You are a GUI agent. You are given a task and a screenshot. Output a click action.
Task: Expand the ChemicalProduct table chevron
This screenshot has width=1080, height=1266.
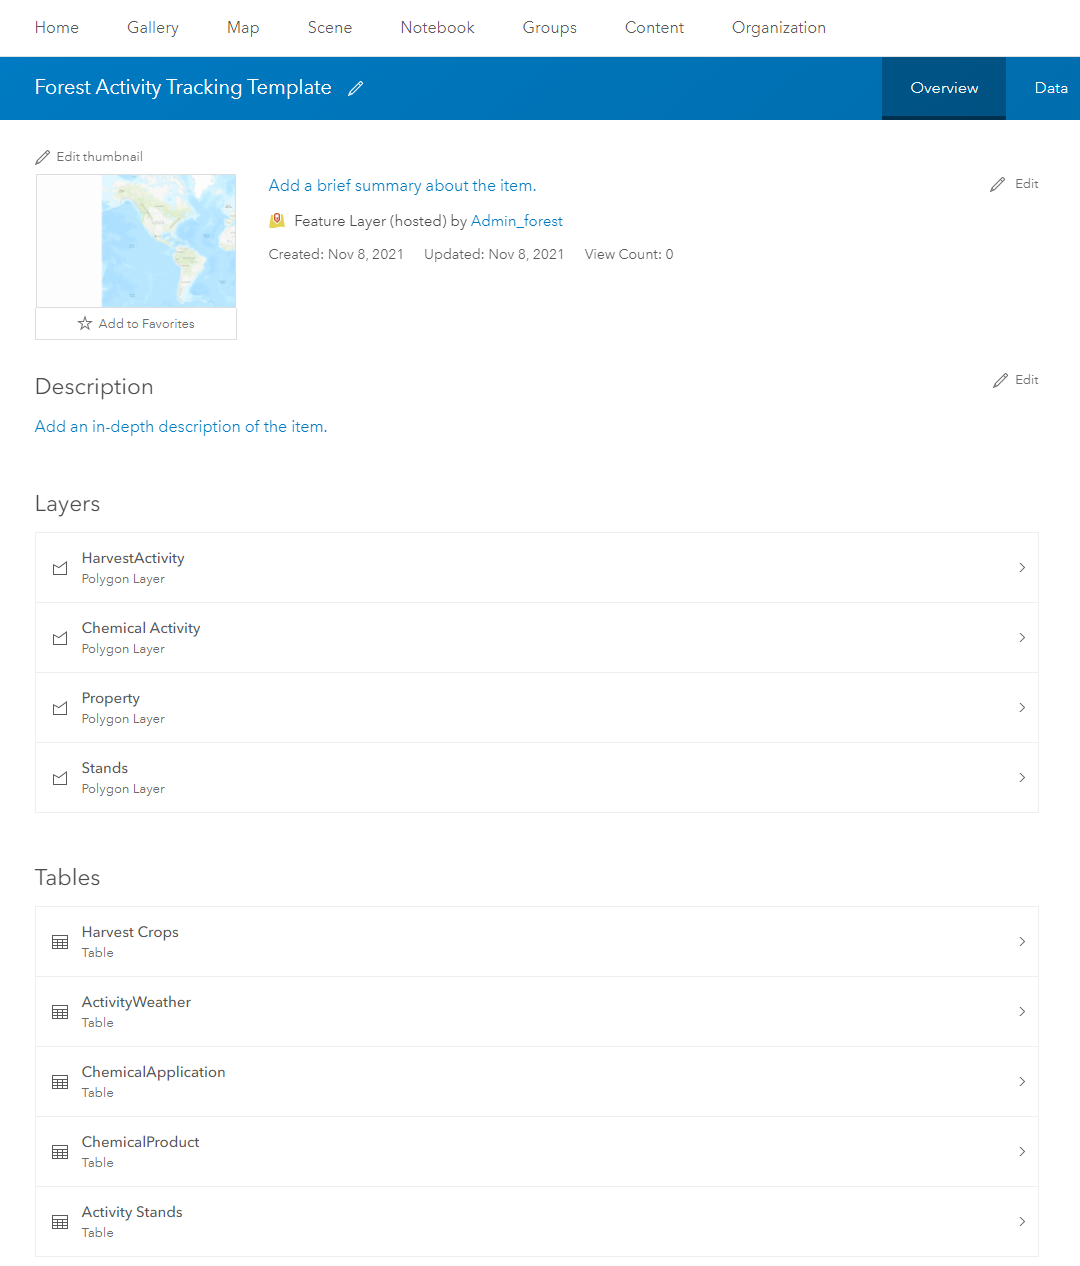click(1022, 1152)
